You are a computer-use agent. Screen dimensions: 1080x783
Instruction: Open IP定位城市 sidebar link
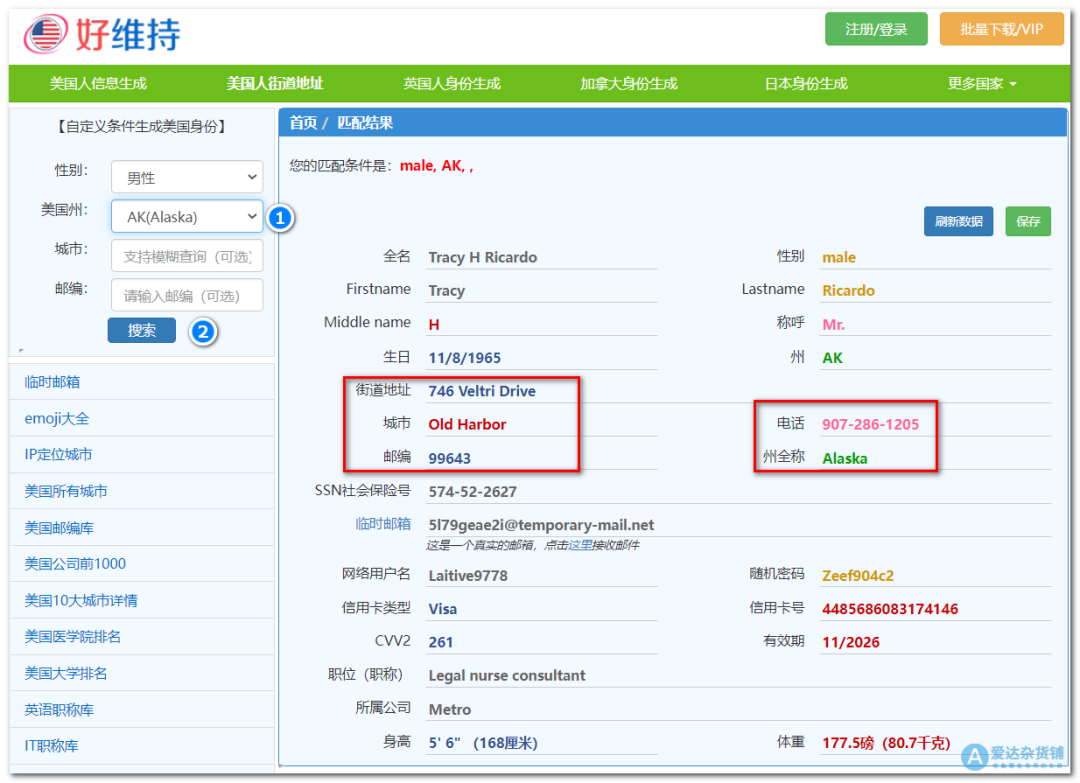click(x=58, y=455)
